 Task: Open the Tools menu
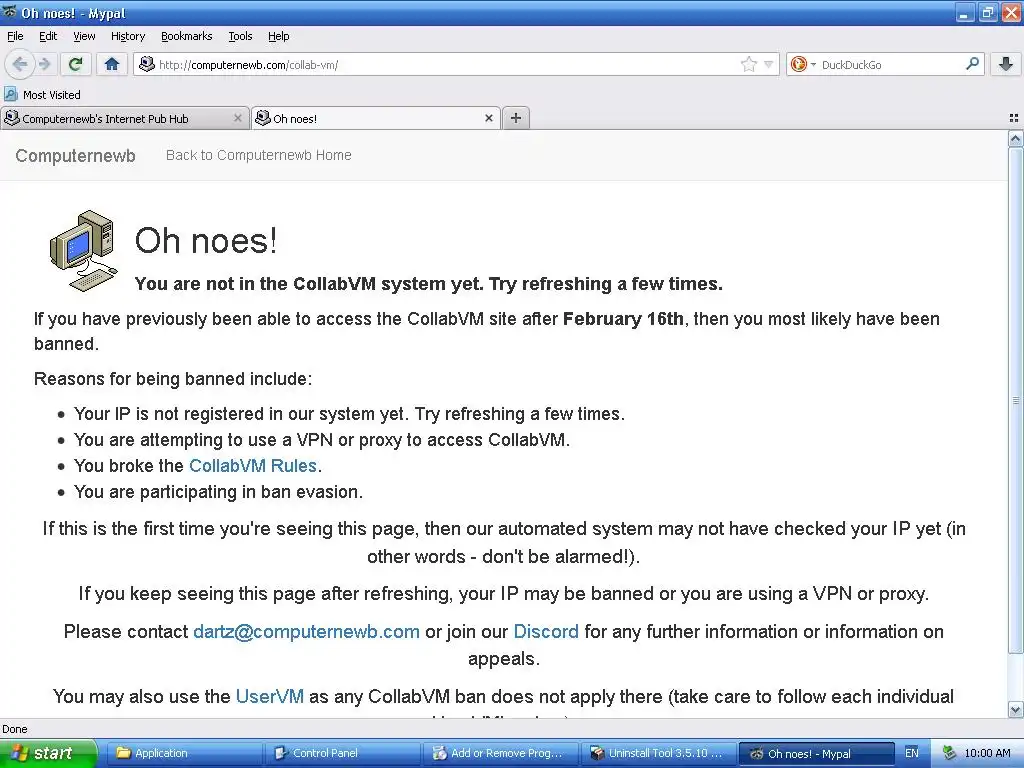pos(240,37)
